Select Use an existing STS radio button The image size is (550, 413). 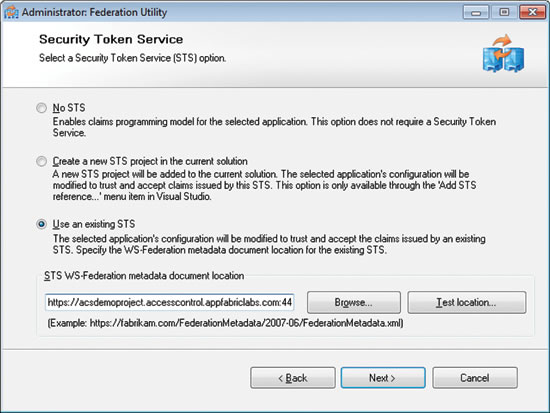(x=41, y=224)
